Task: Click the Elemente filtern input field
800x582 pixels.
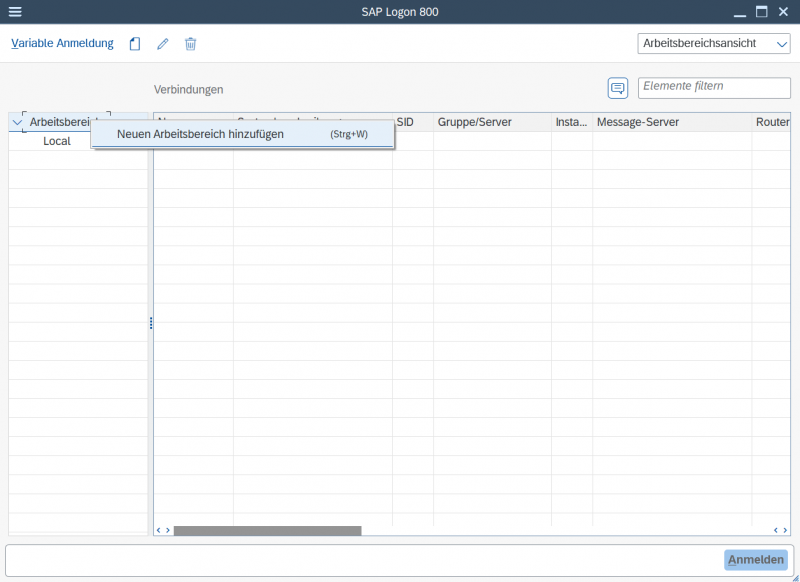Action: [x=714, y=88]
